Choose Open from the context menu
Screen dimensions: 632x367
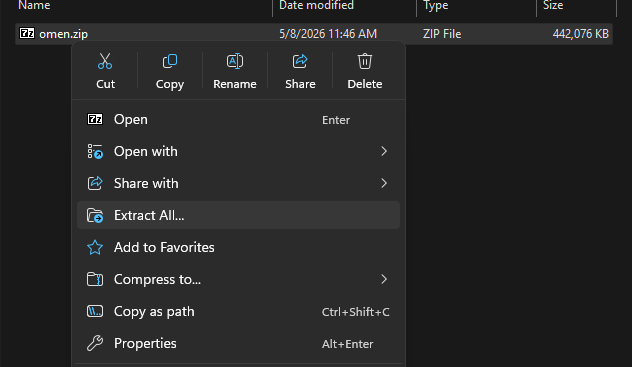pyautogui.click(x=238, y=120)
